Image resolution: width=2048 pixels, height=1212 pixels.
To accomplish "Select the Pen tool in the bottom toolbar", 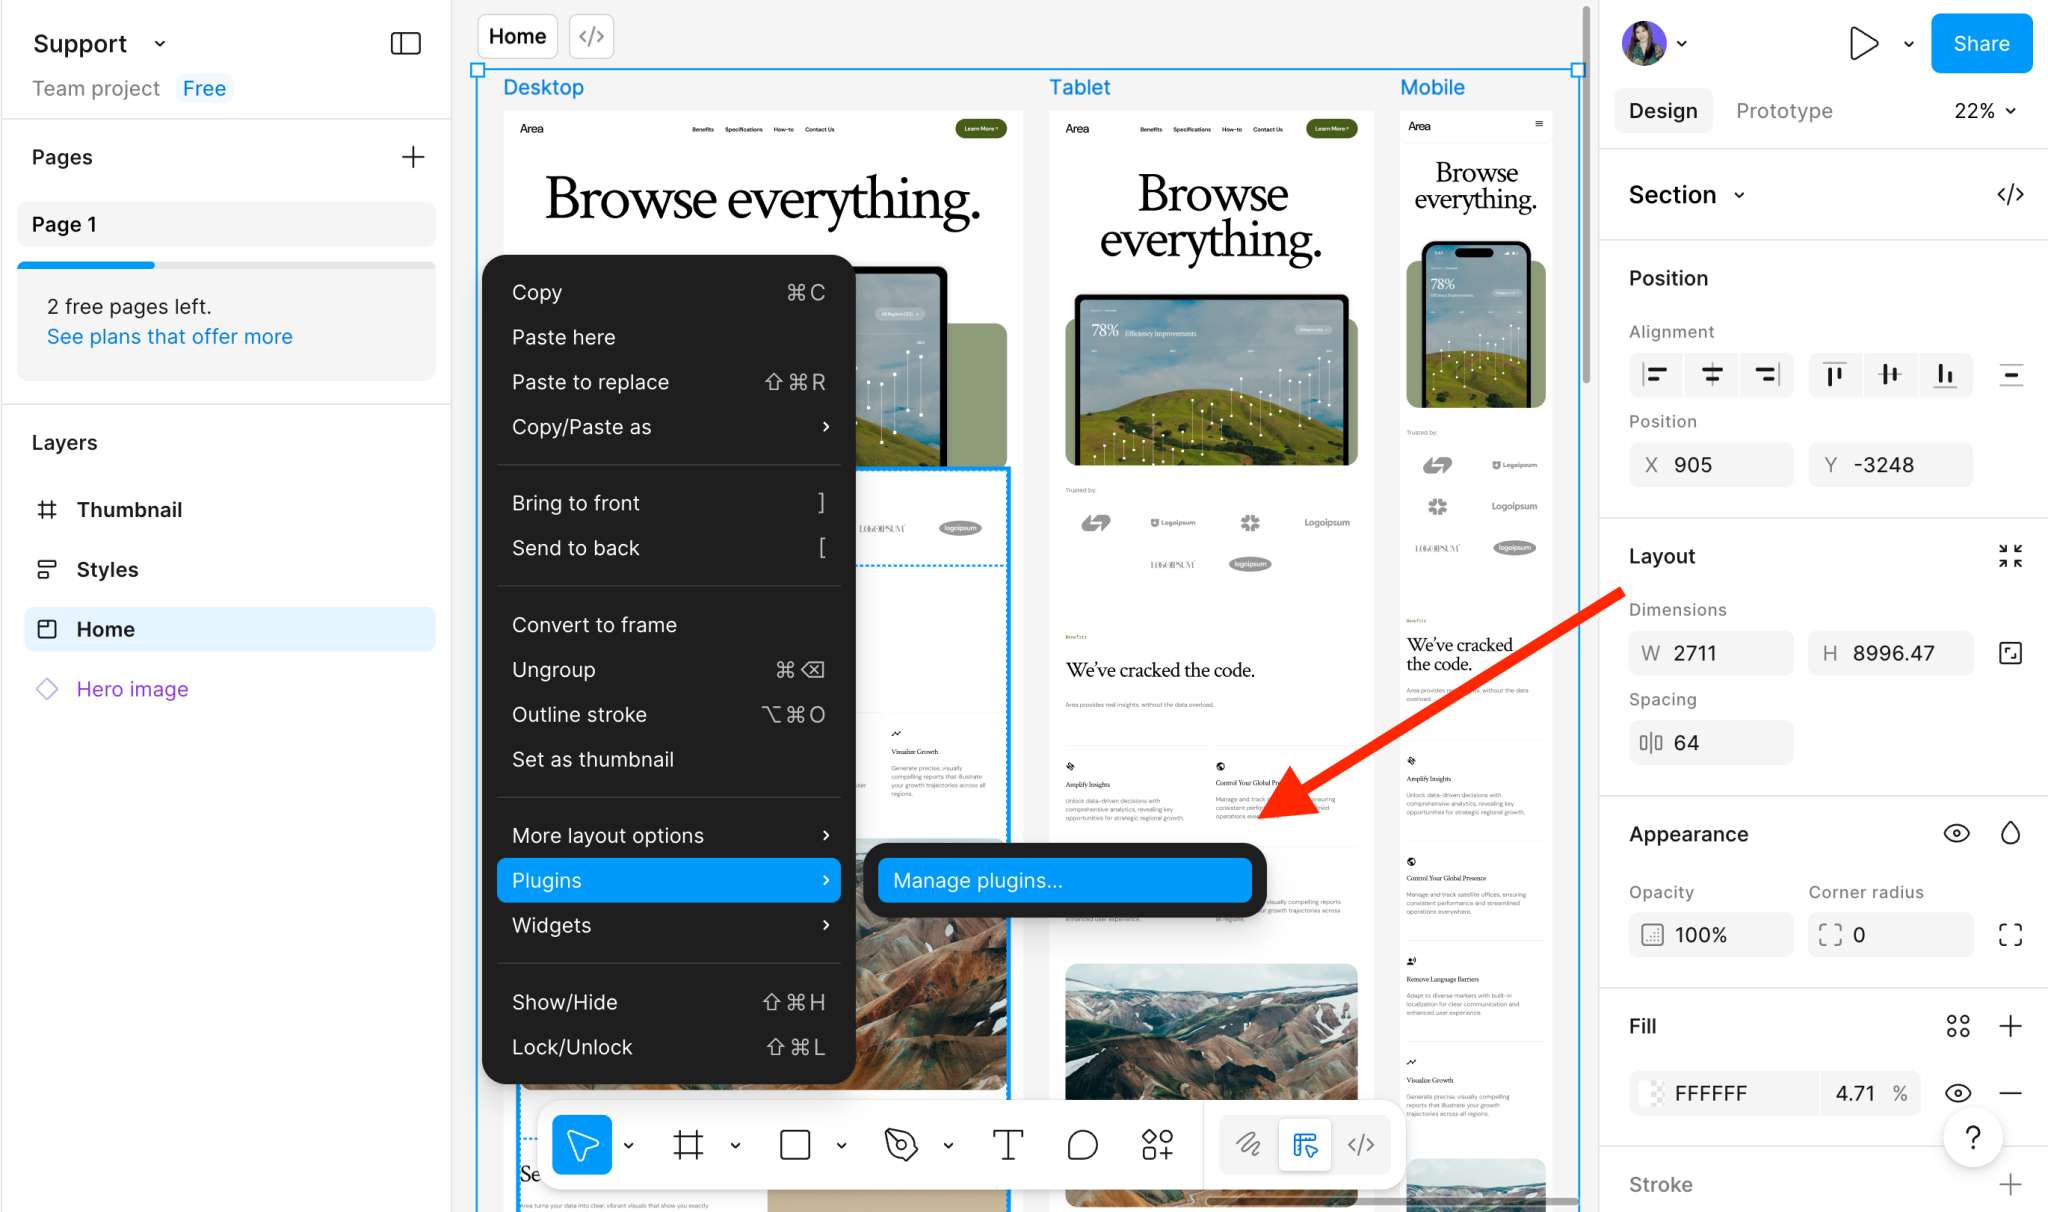I will [x=900, y=1144].
